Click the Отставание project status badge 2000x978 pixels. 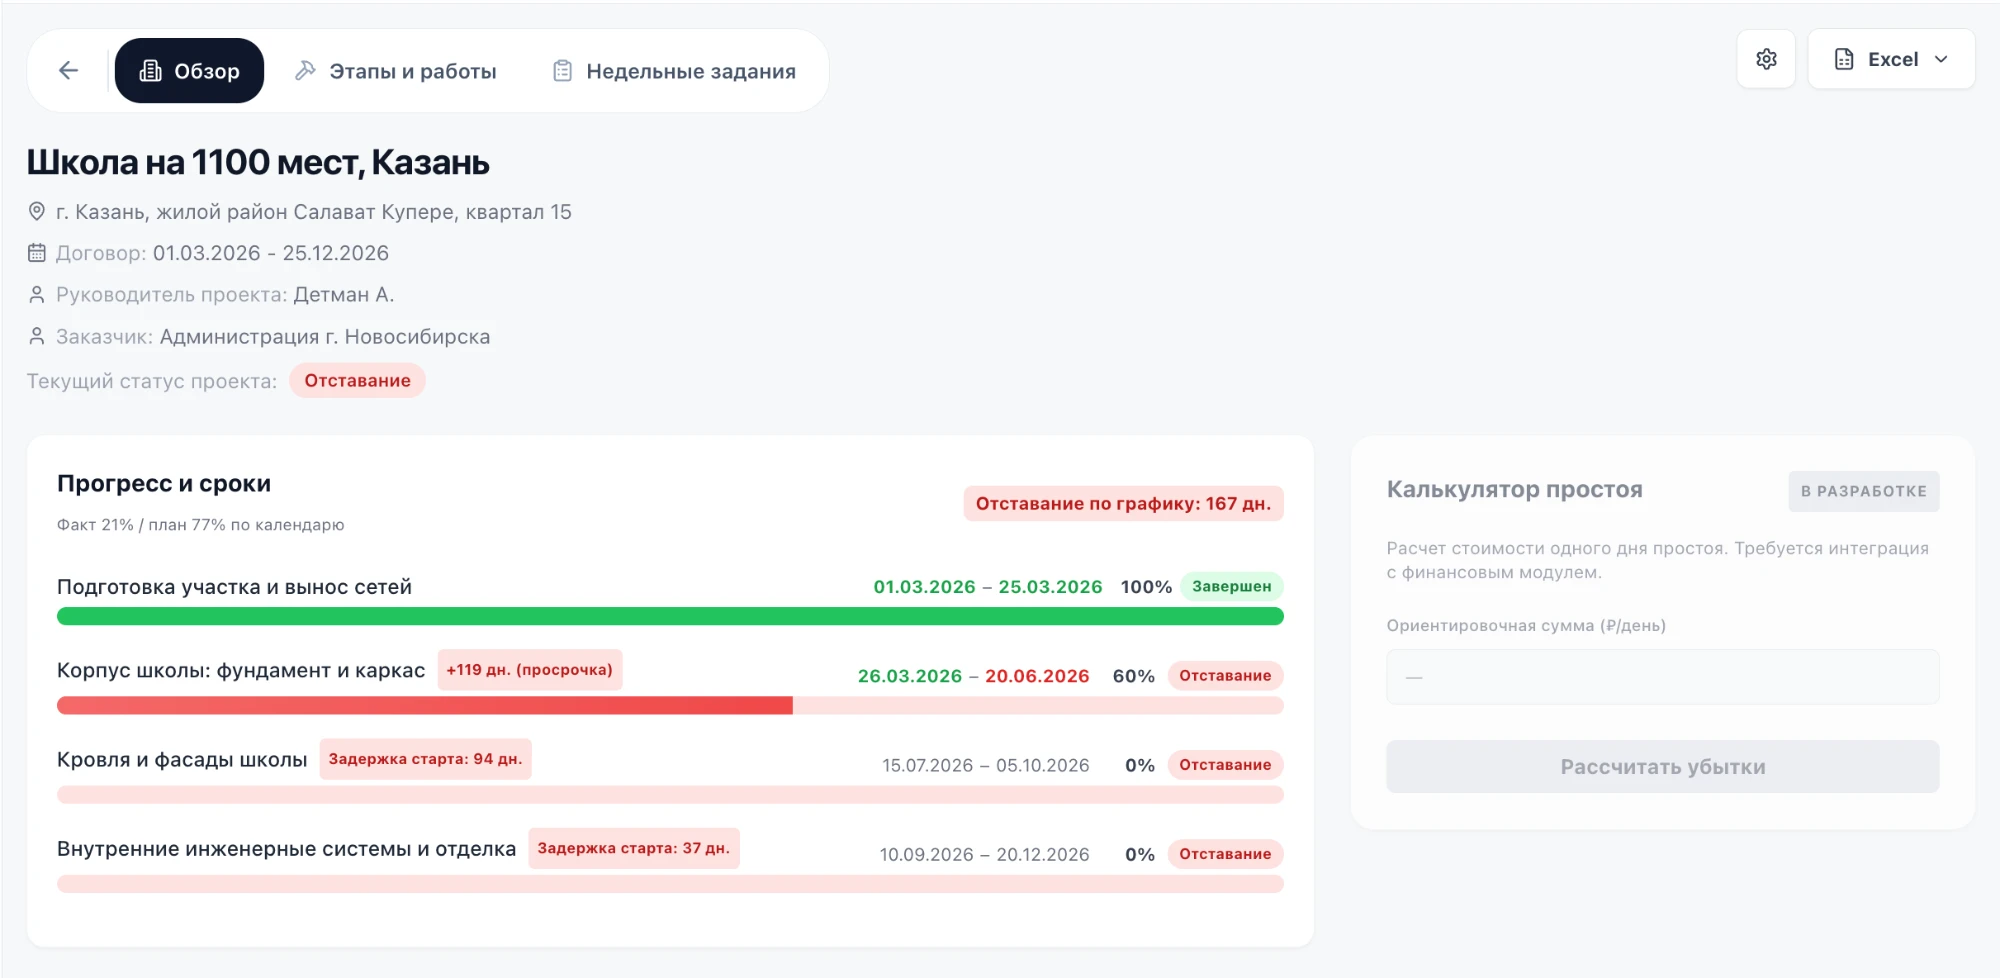pos(357,381)
